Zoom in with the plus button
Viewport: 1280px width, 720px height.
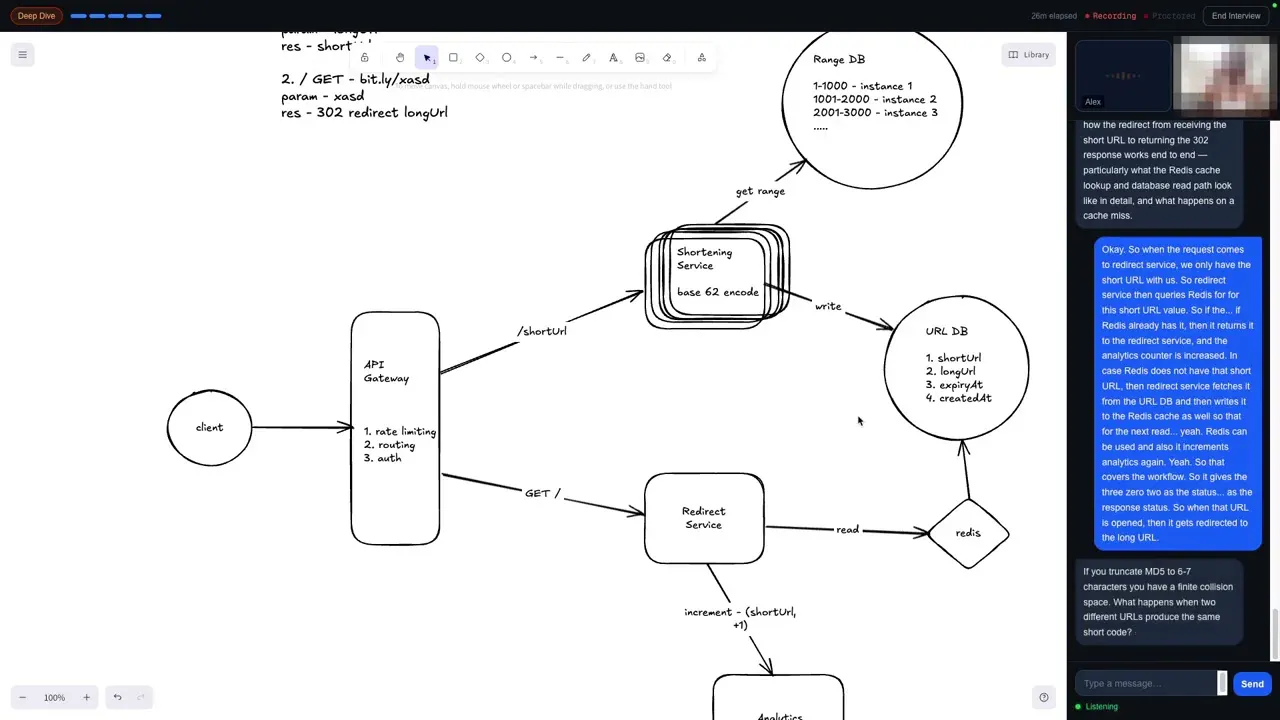[86, 697]
